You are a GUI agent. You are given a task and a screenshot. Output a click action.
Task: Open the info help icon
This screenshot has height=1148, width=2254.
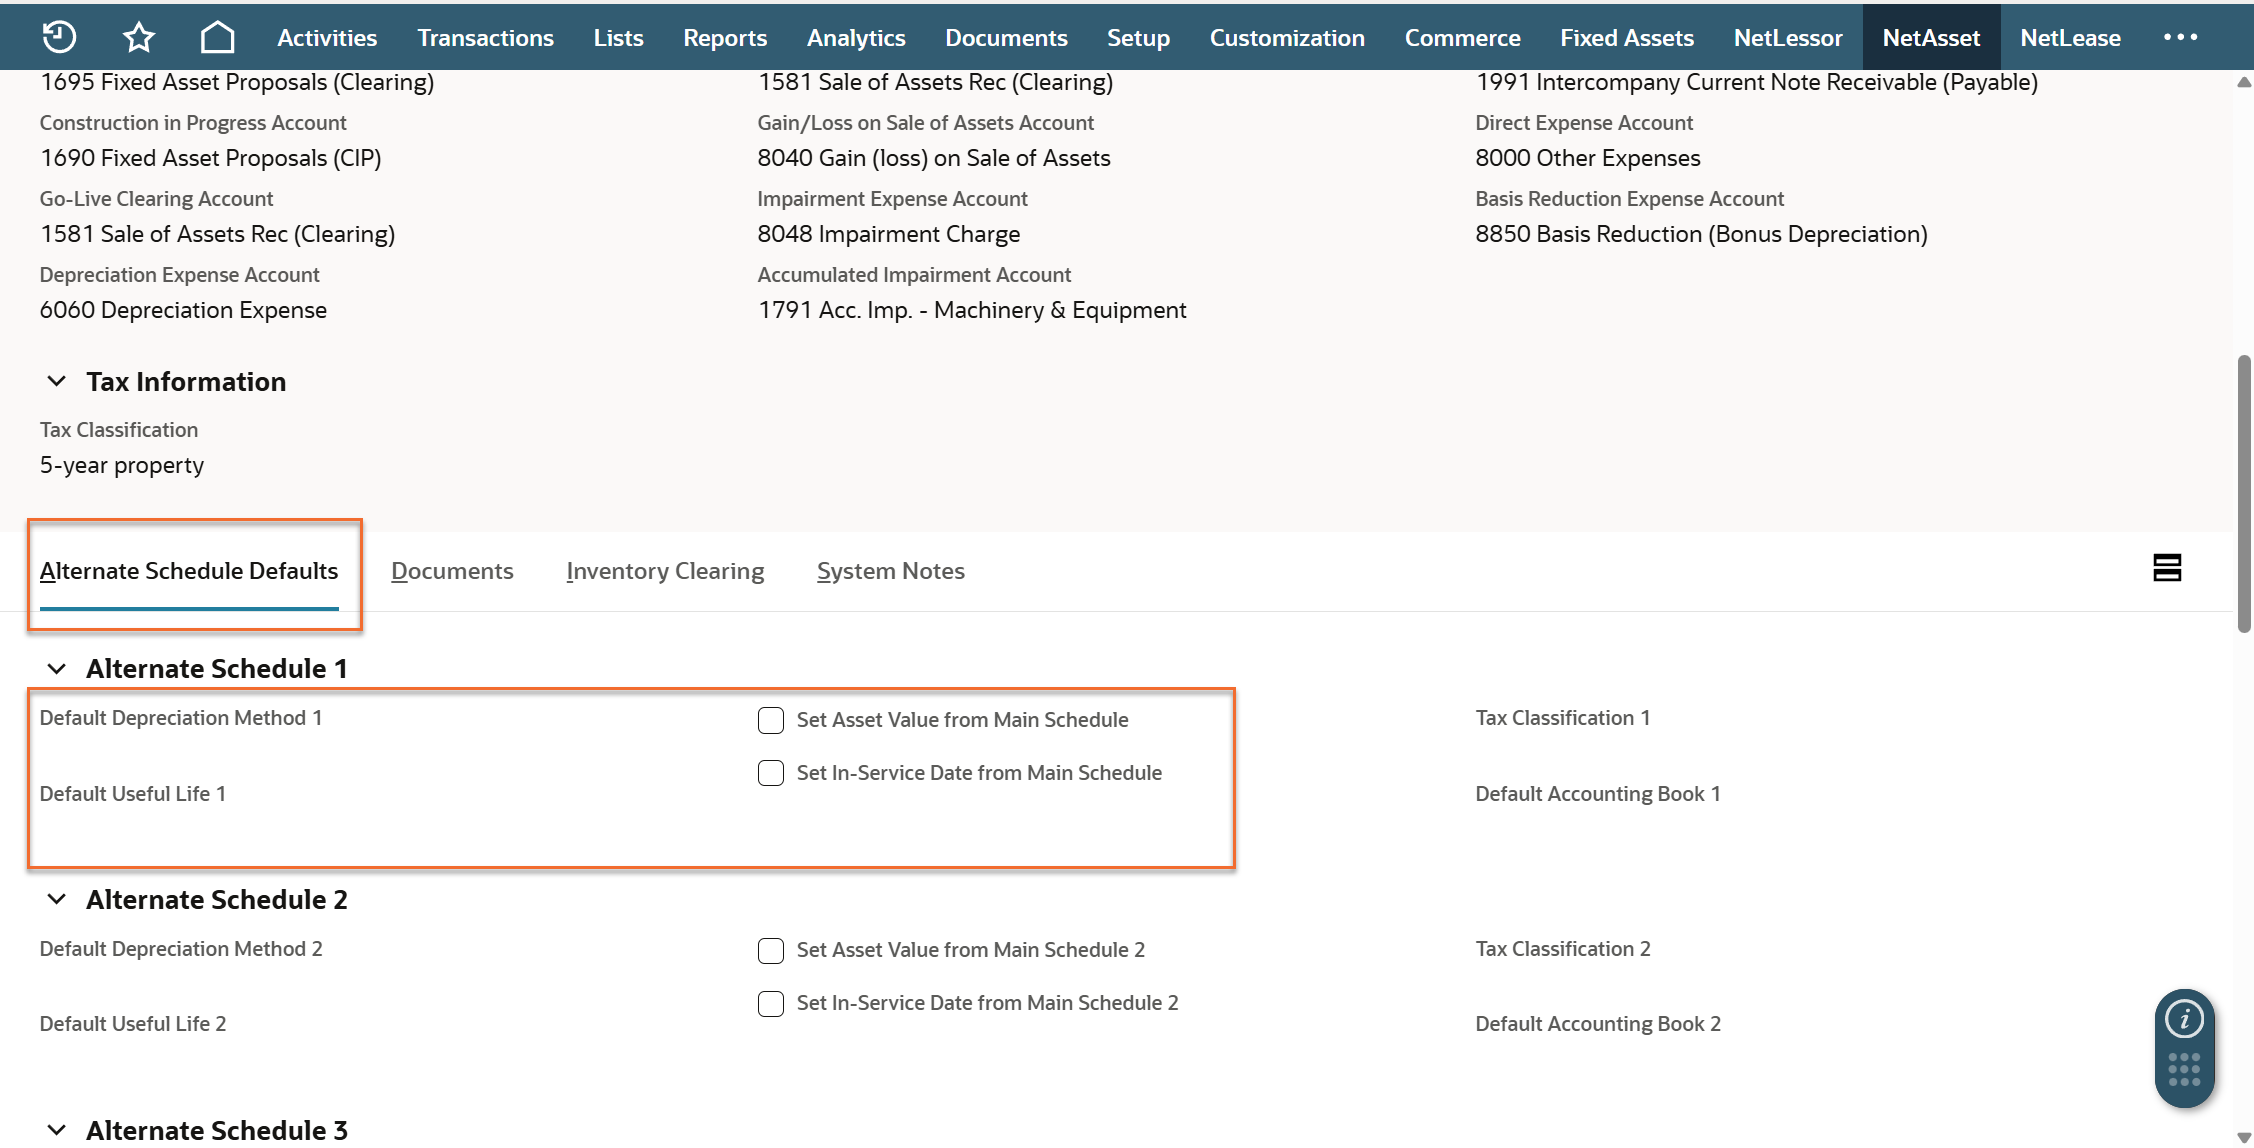pyautogui.click(x=2184, y=1020)
